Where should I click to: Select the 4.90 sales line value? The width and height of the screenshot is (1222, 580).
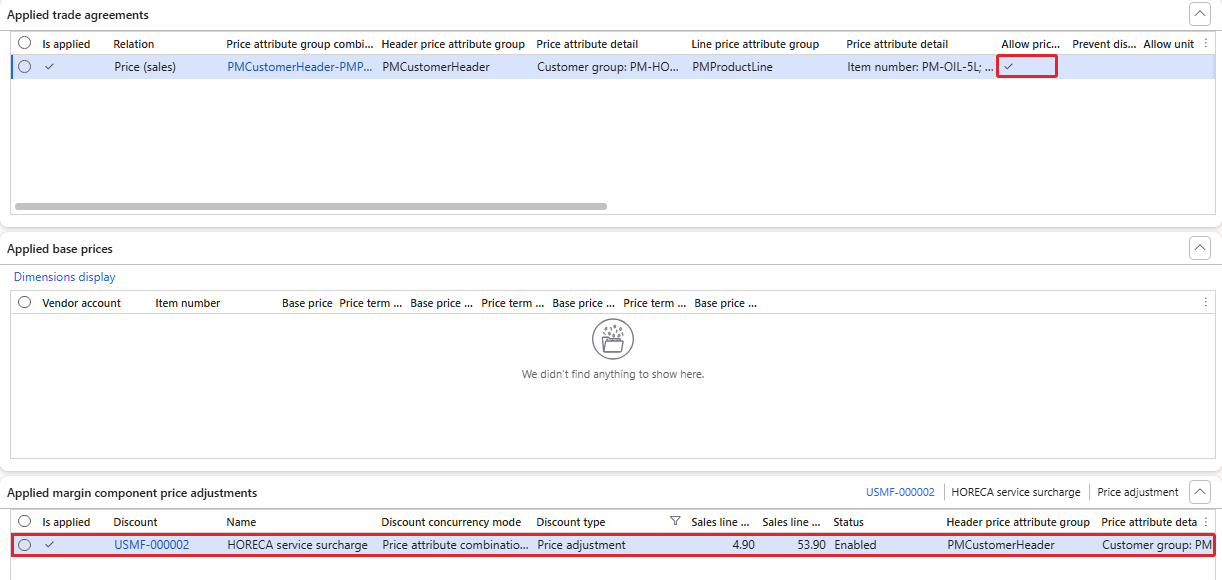pos(742,545)
